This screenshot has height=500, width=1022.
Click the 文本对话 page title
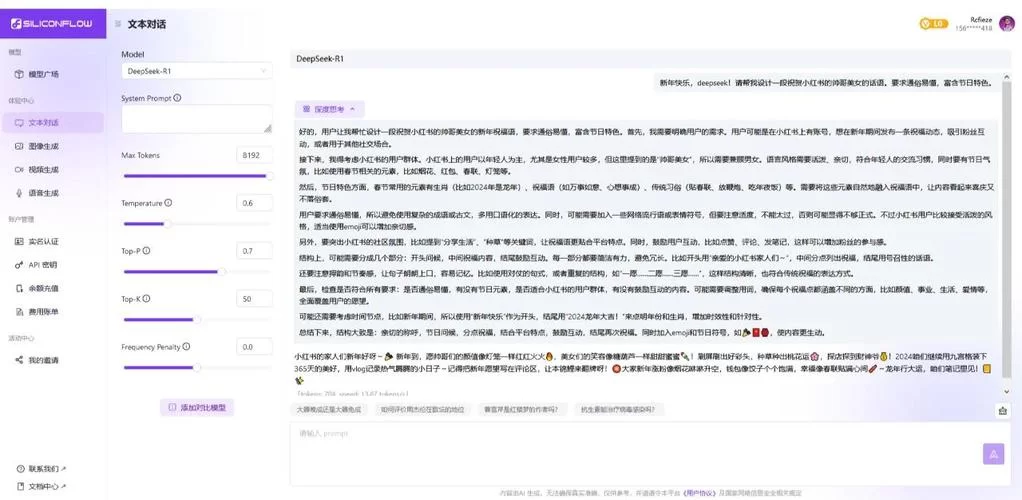147,24
